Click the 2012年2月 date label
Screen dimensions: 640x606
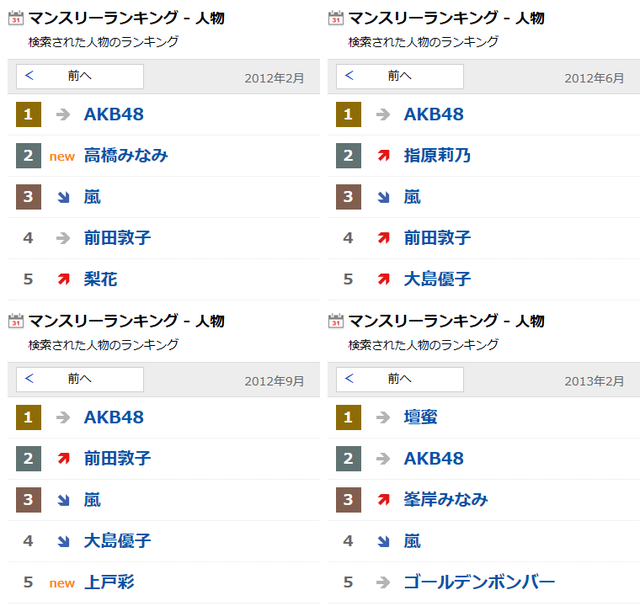[x=274, y=78]
